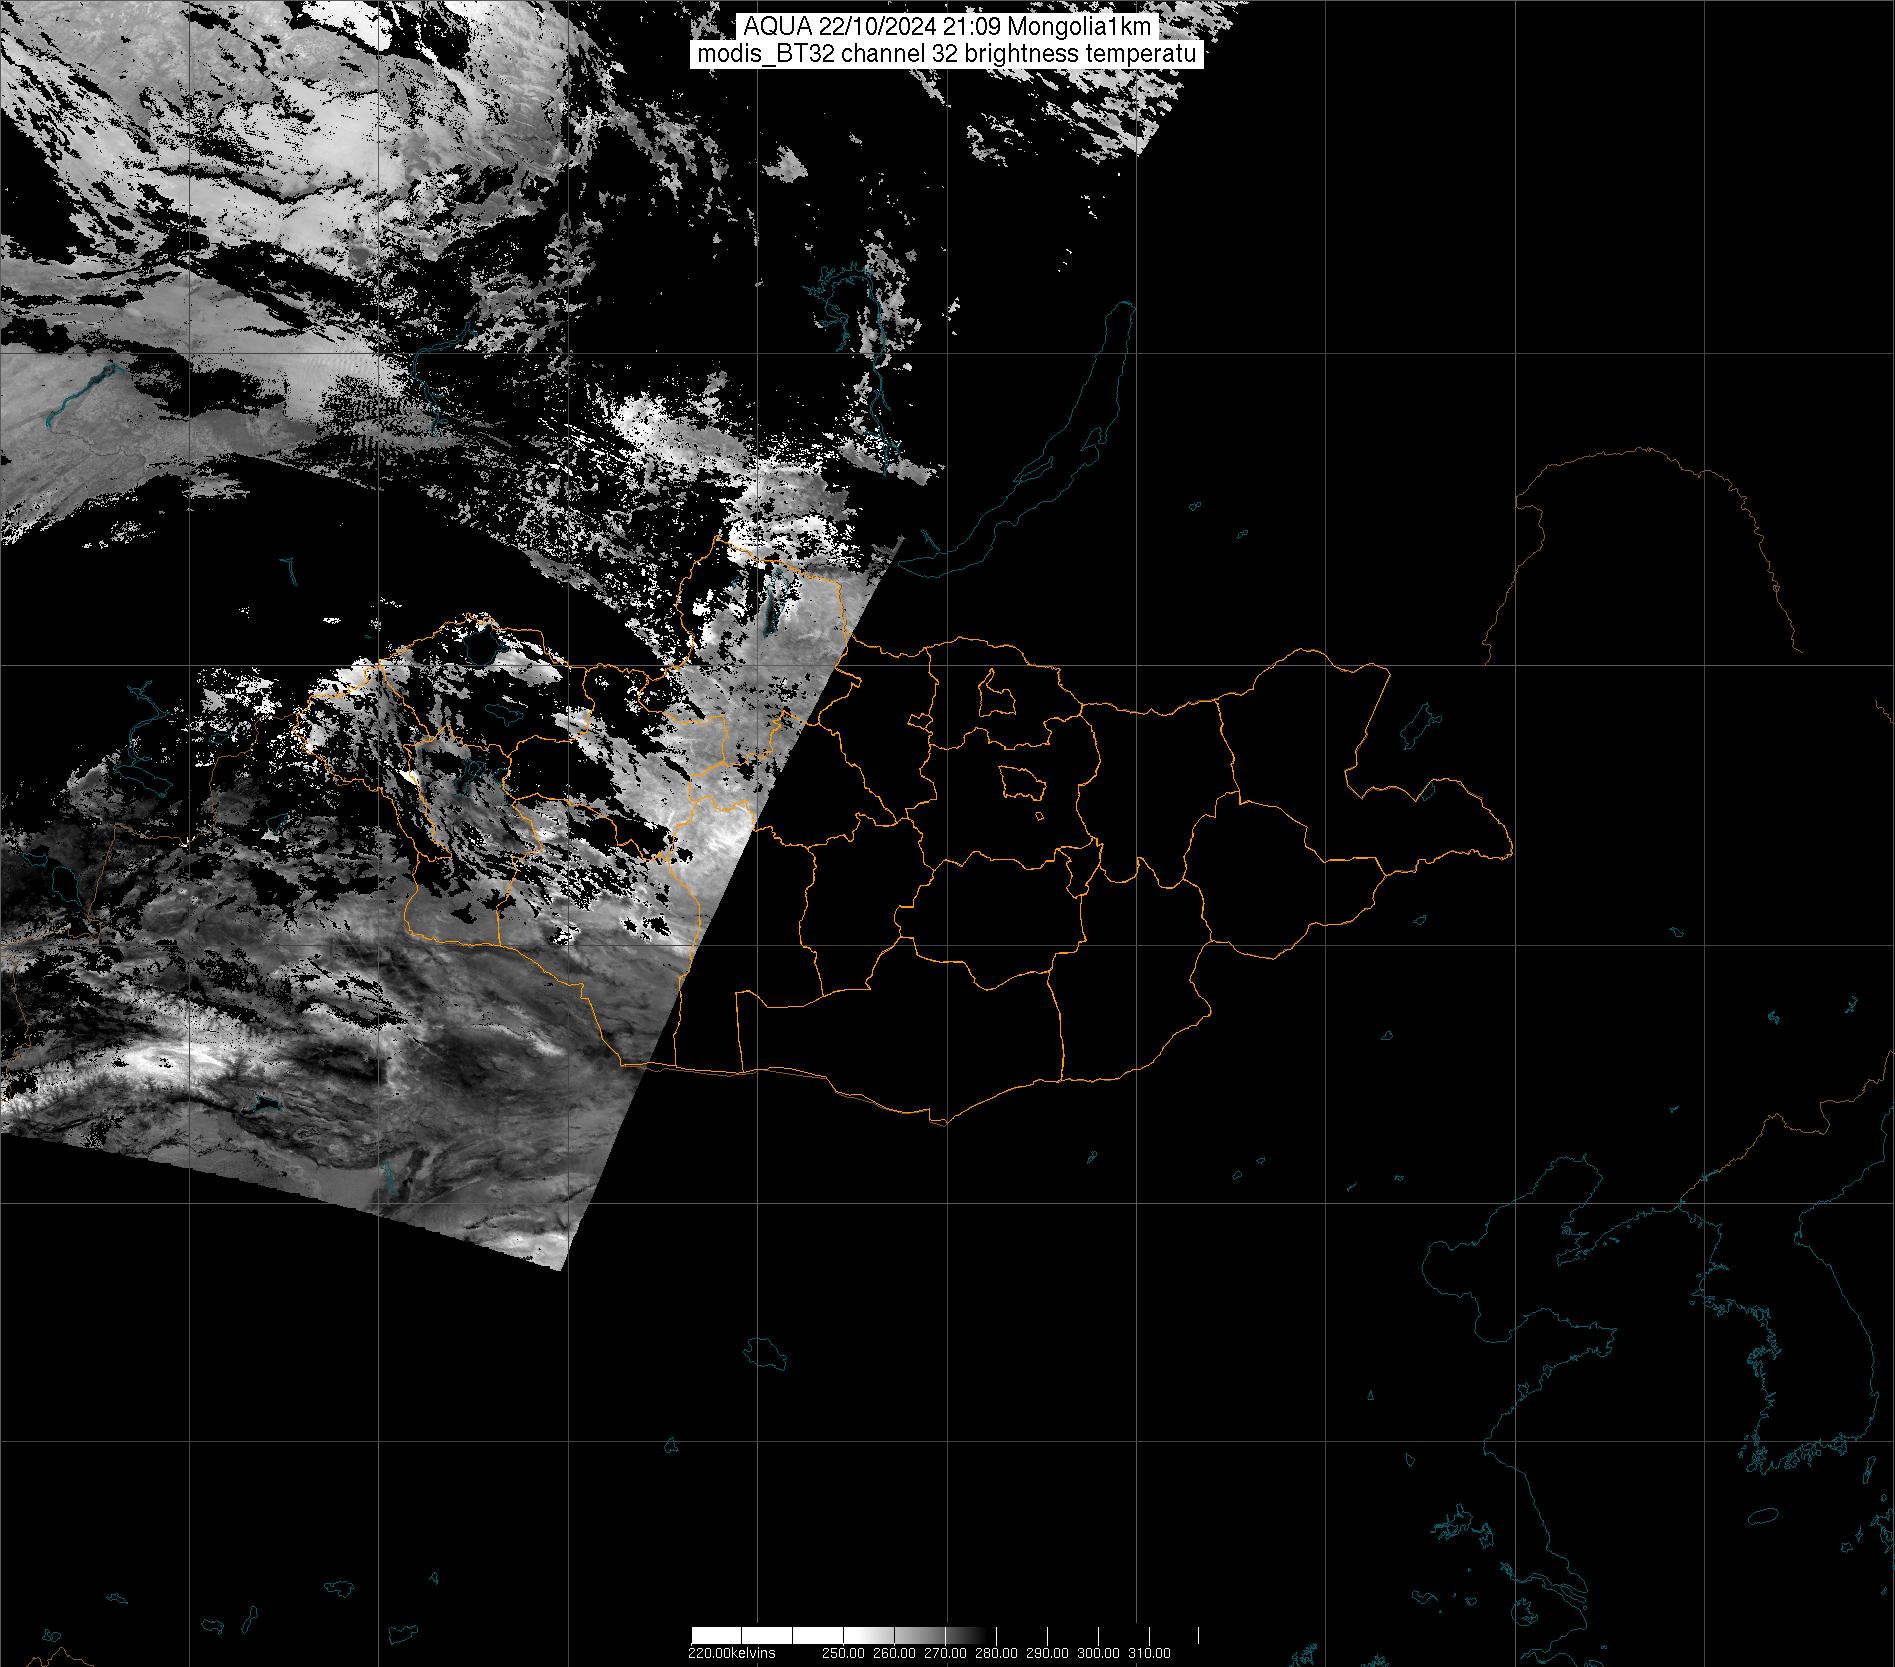Click the Uvs Lake outline in northwest Mongolia
This screenshot has width=1895, height=1667.
tap(482, 646)
